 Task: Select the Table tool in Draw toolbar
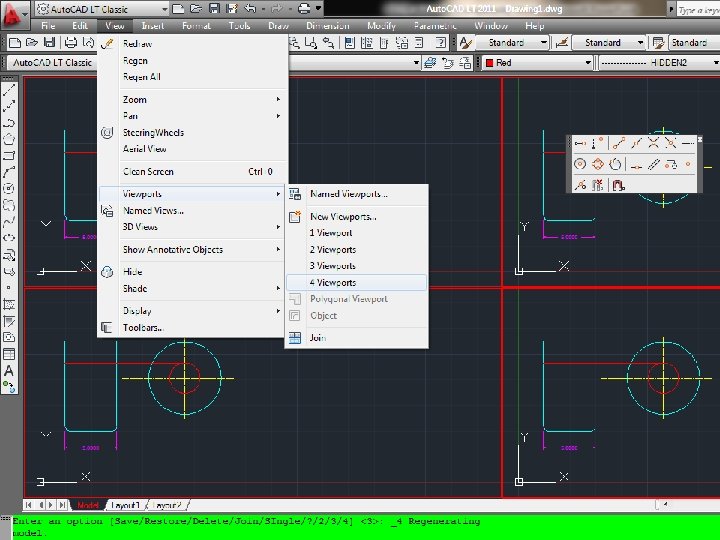9,354
